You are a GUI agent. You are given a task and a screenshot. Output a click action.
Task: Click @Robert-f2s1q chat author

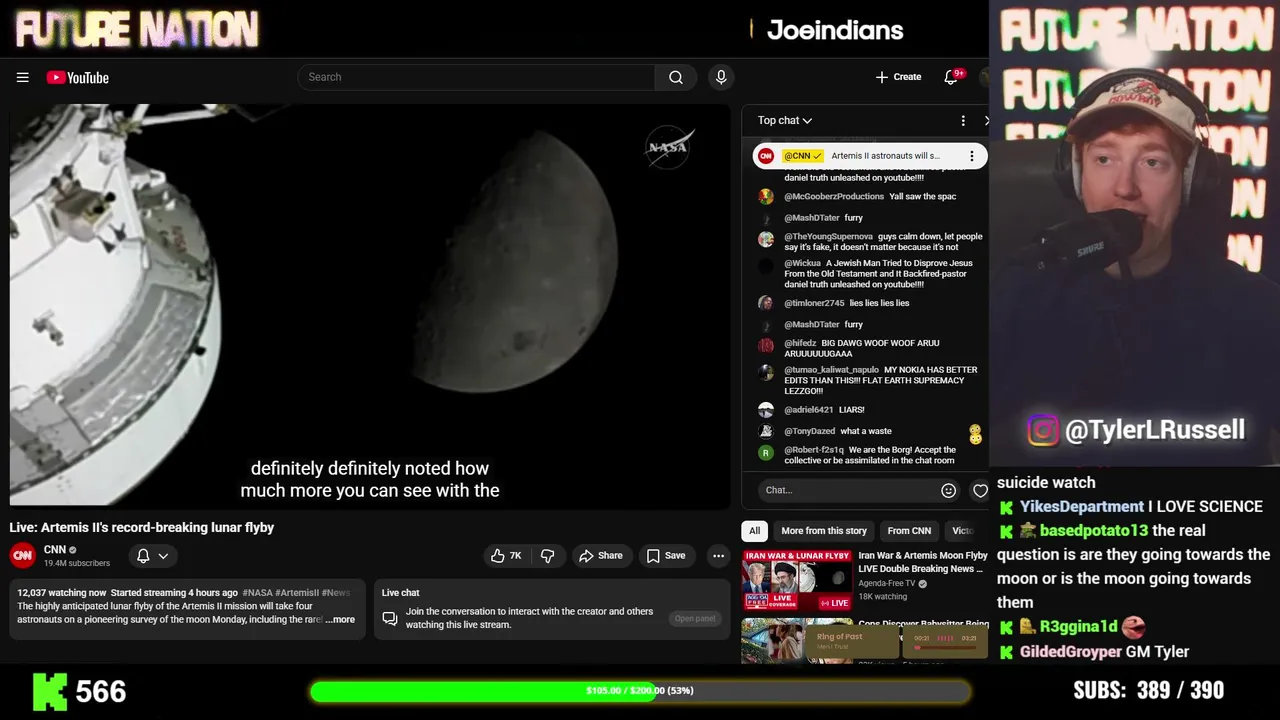[814, 450]
